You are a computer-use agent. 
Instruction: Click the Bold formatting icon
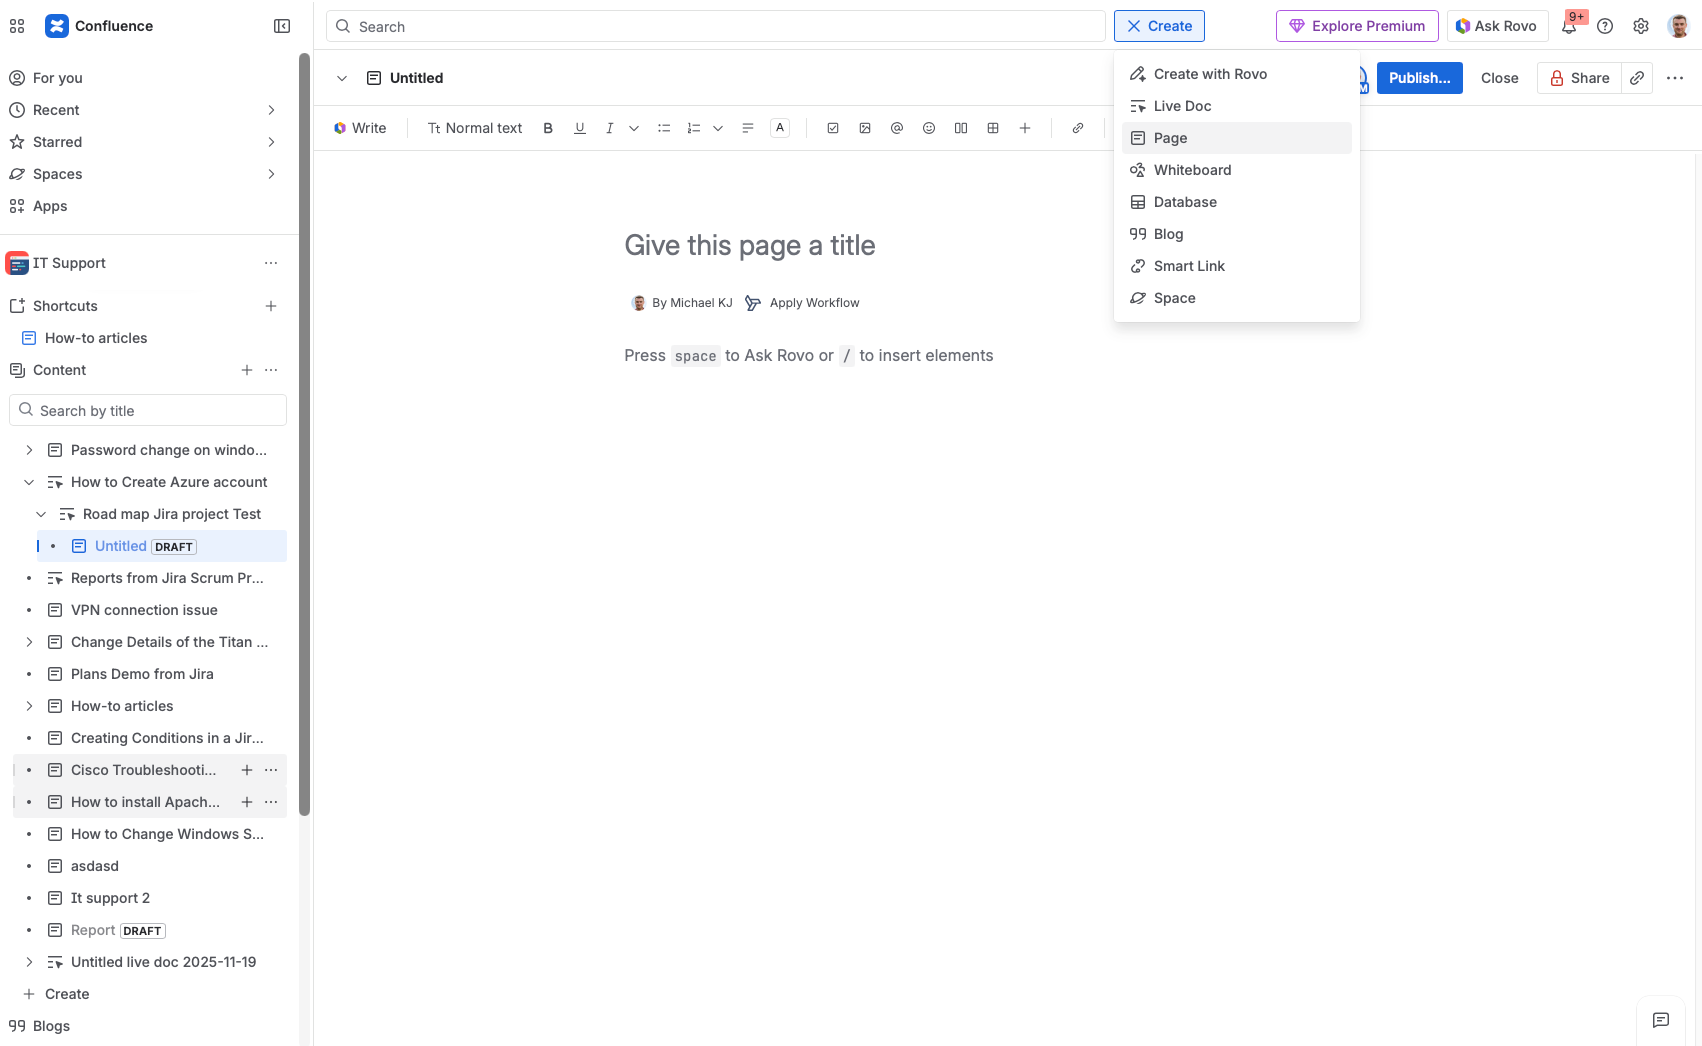point(548,128)
